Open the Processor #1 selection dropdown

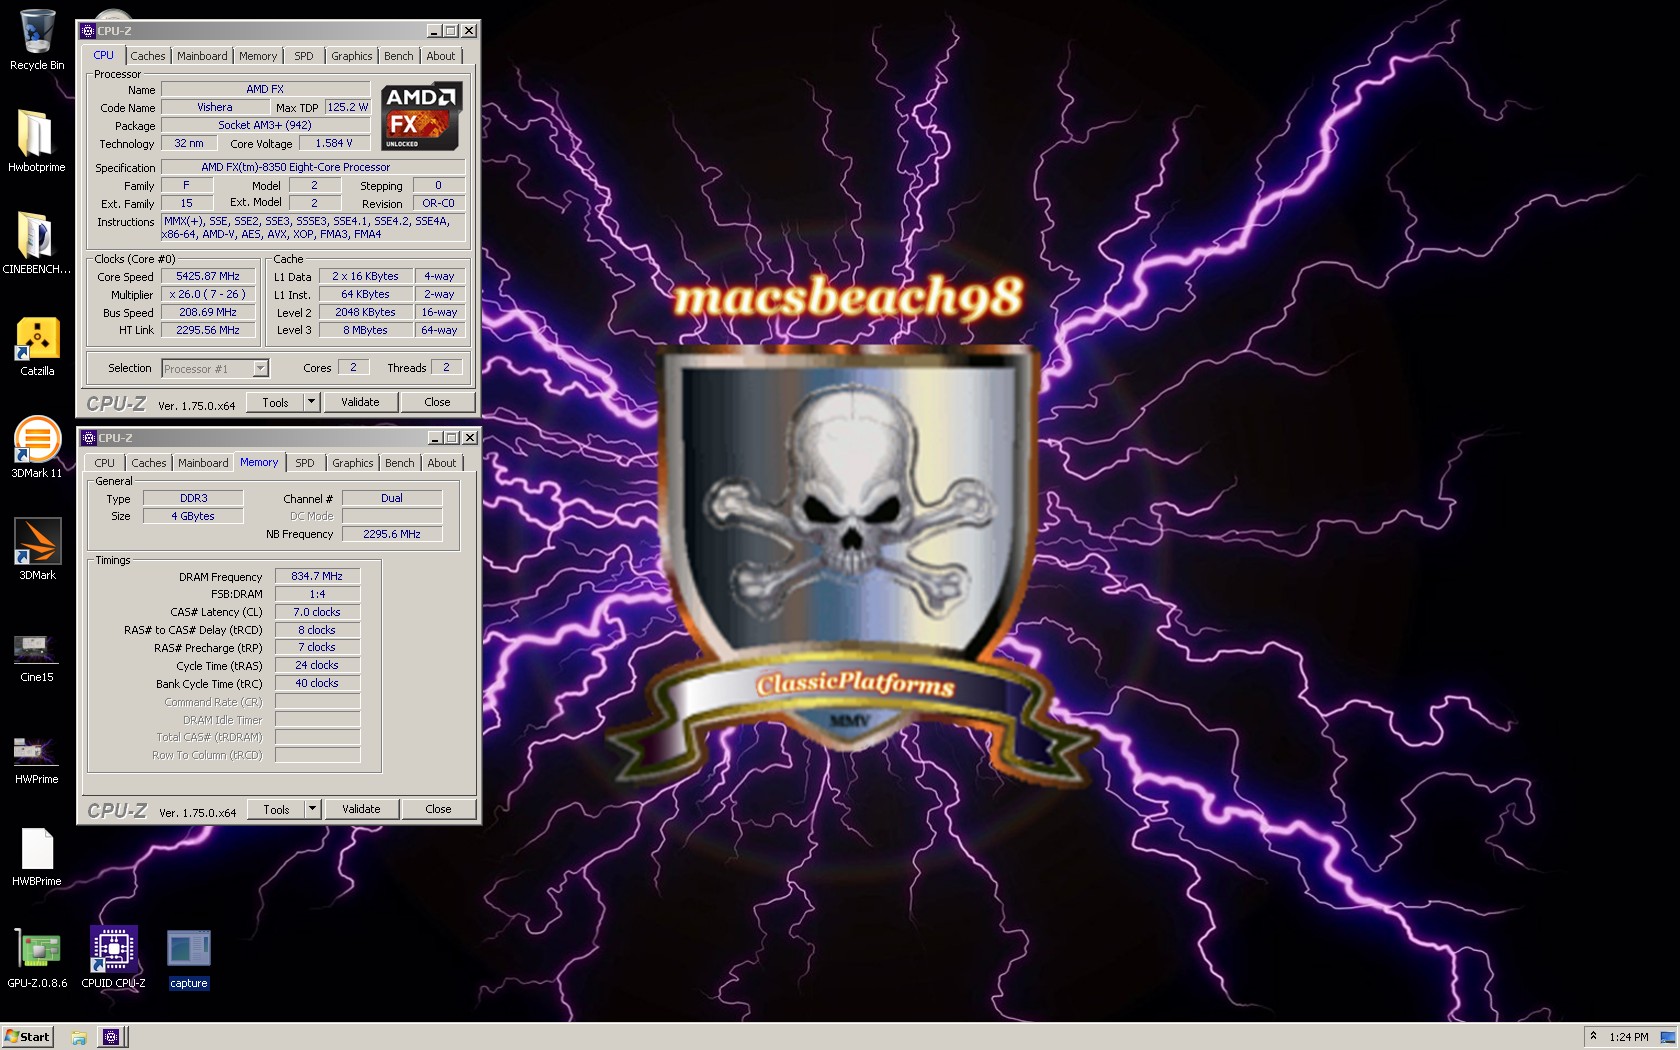pyautogui.click(x=260, y=369)
